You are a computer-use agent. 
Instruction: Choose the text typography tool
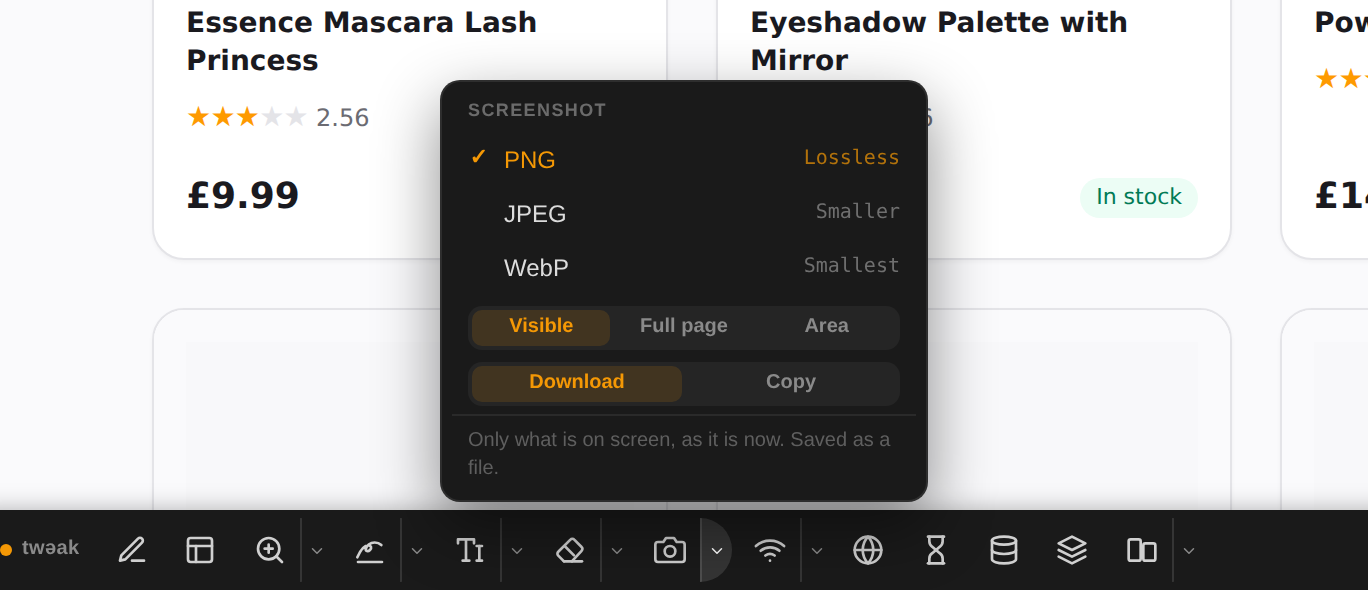(470, 550)
